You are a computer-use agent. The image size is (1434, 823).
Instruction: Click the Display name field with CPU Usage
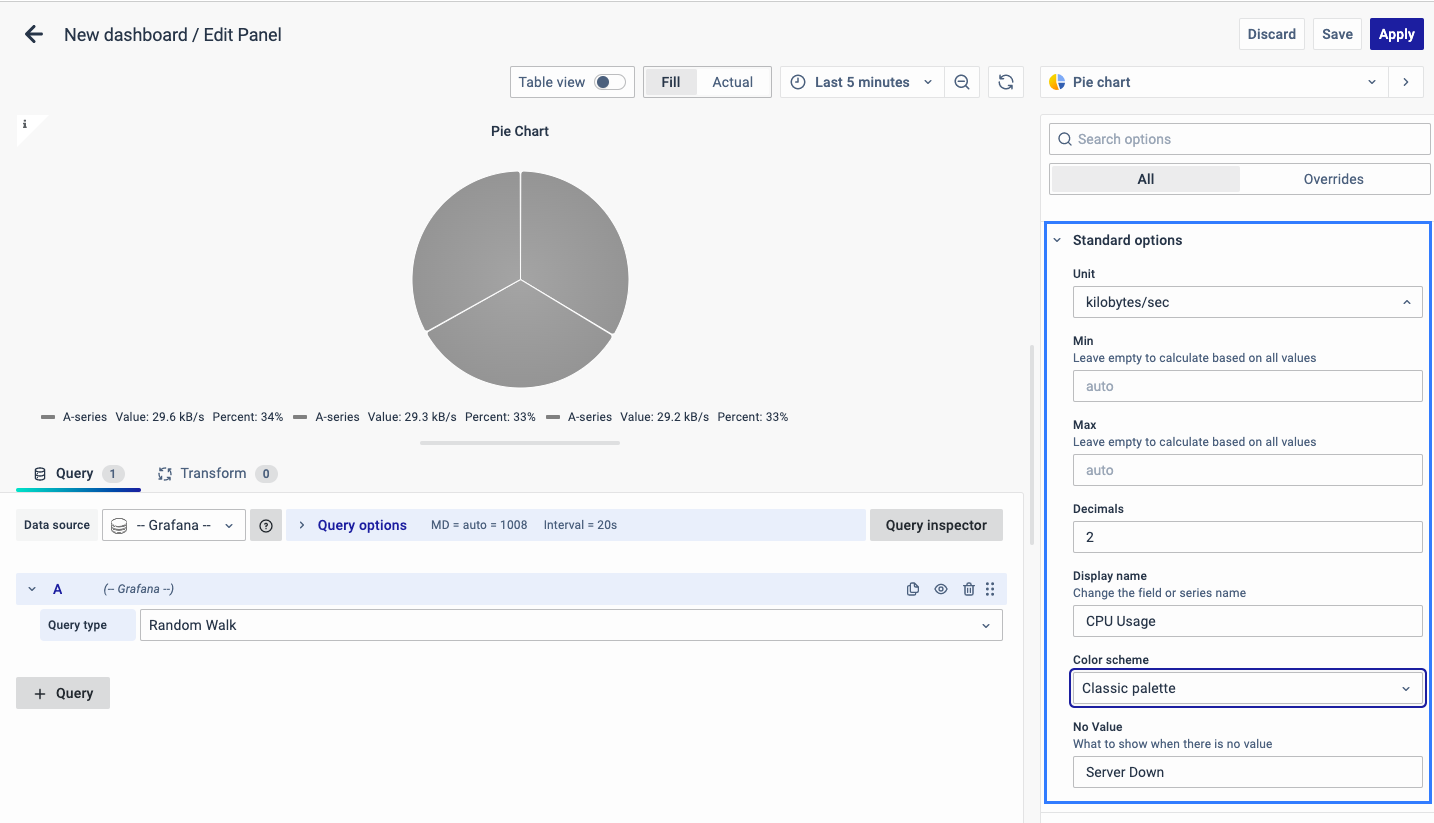[x=1247, y=621]
